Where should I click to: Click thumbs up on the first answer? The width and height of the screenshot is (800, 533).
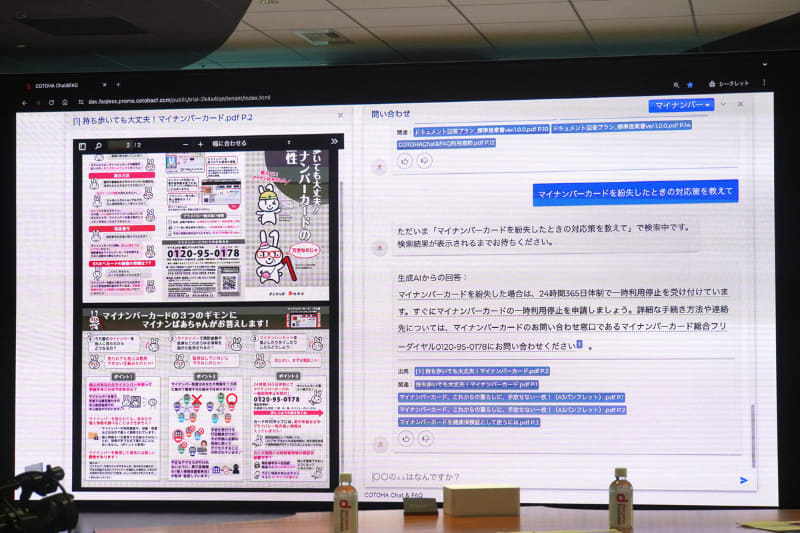coord(405,162)
